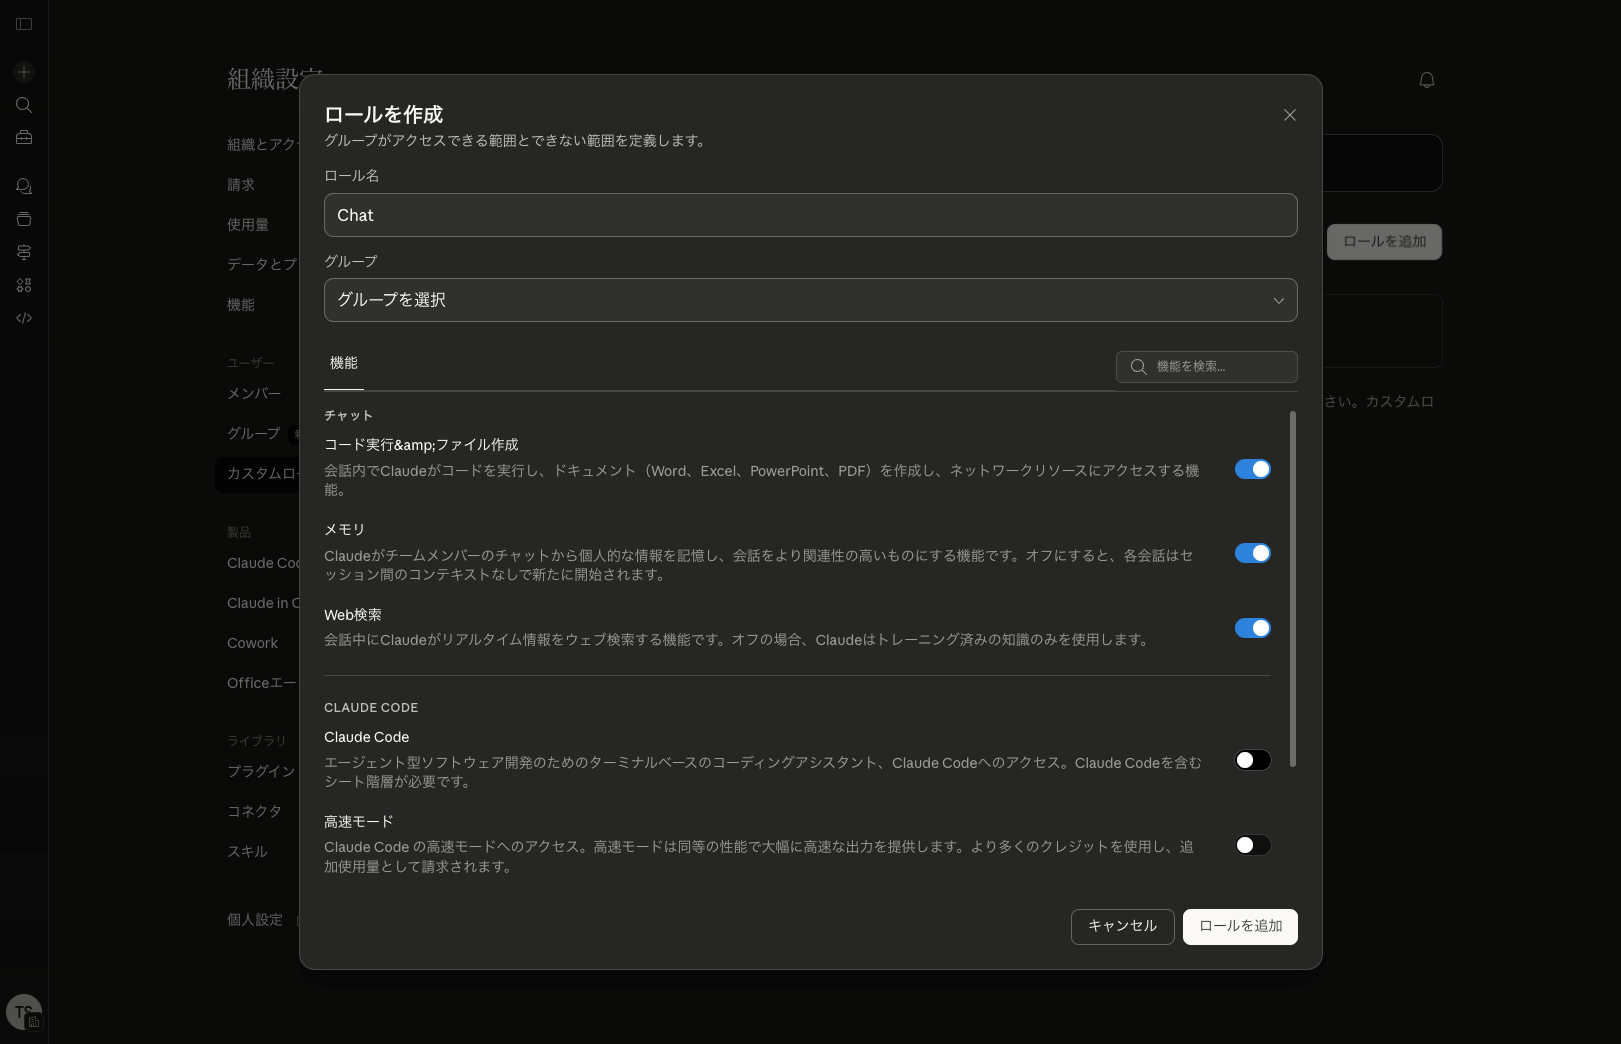Toggle the sidebar collapse icon
This screenshot has width=1621, height=1044.
(23, 24)
